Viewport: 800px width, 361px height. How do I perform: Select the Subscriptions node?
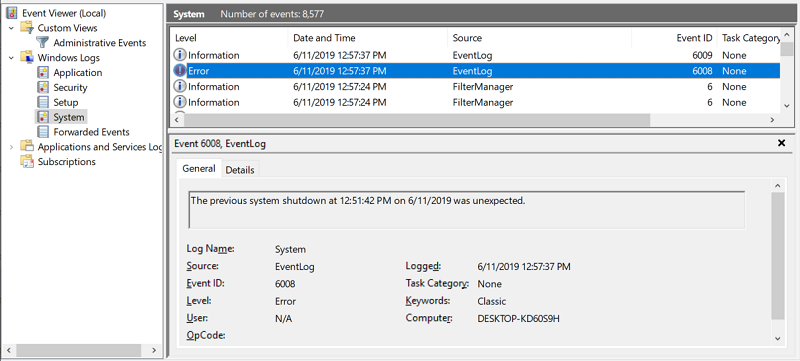(x=66, y=162)
